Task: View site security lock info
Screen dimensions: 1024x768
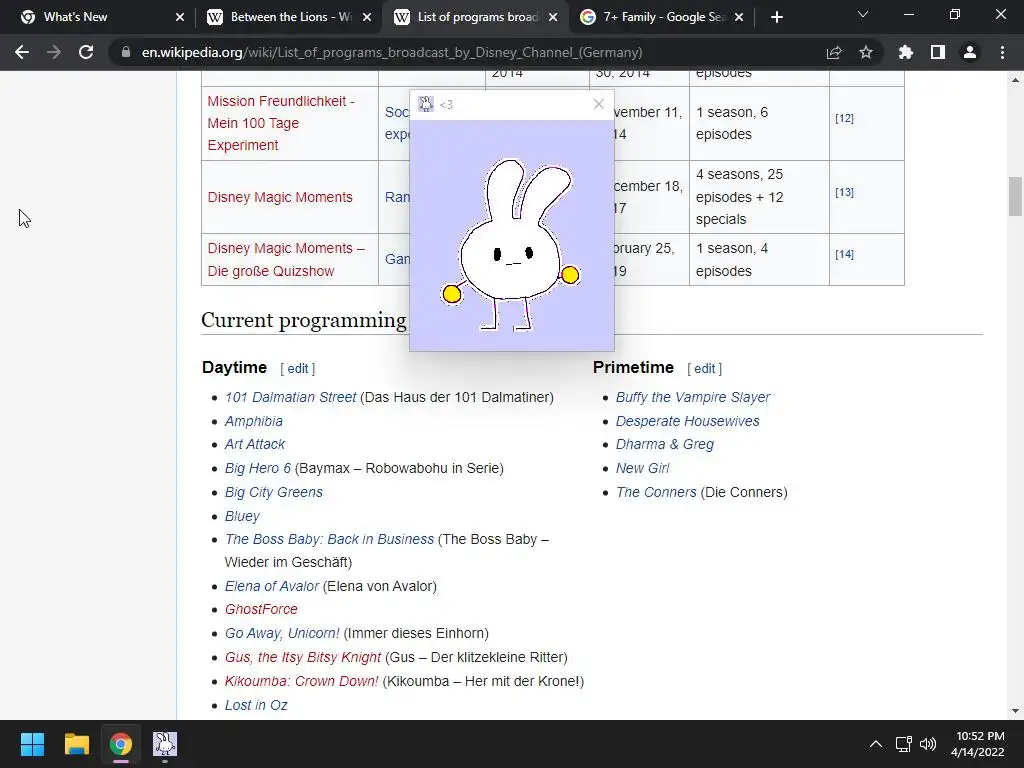Action: [126, 52]
